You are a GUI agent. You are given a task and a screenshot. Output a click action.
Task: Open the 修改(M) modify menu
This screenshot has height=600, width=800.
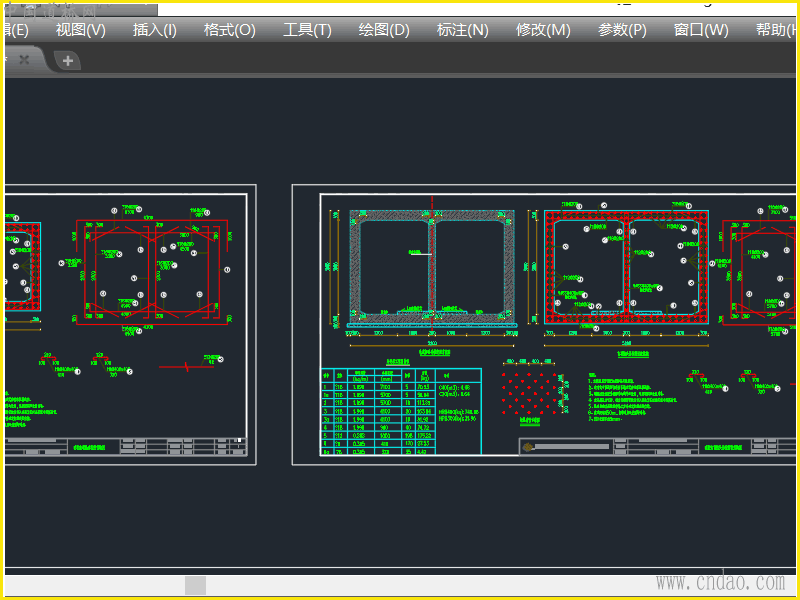coord(543,30)
